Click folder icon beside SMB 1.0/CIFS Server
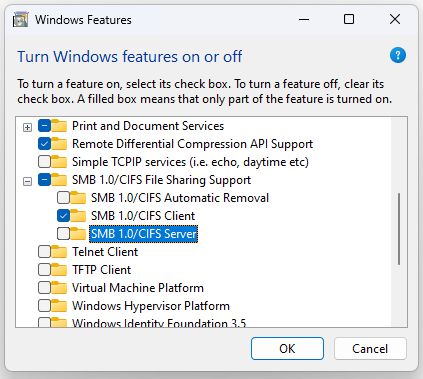Screen dimensions: 423x379 pyautogui.click(x=78, y=234)
